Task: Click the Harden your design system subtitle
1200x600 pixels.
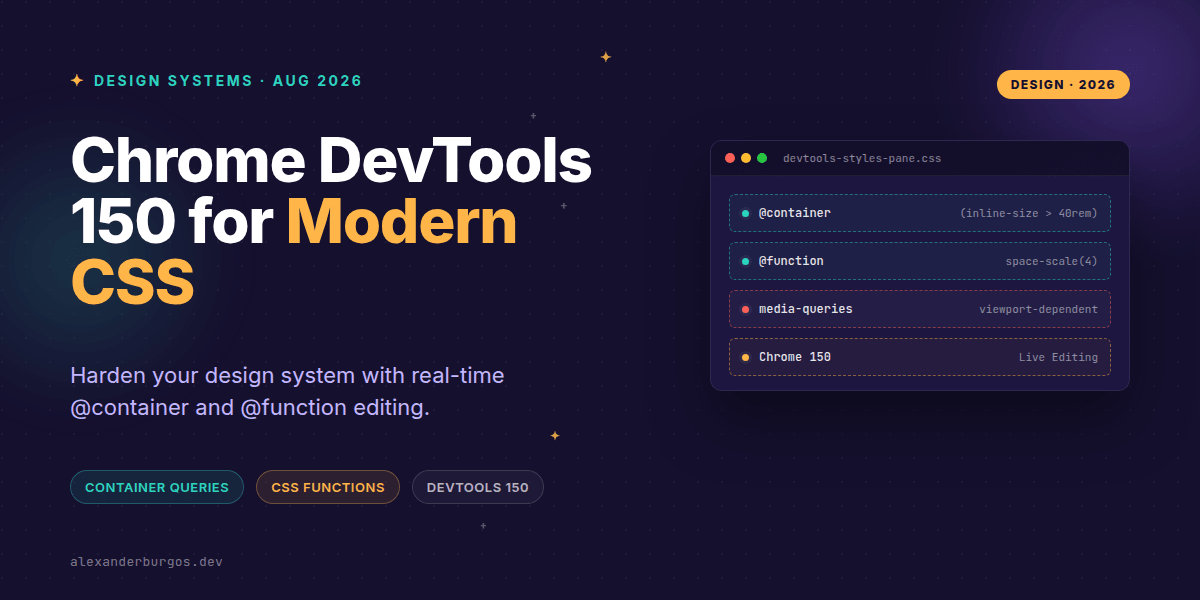Action: [x=287, y=392]
